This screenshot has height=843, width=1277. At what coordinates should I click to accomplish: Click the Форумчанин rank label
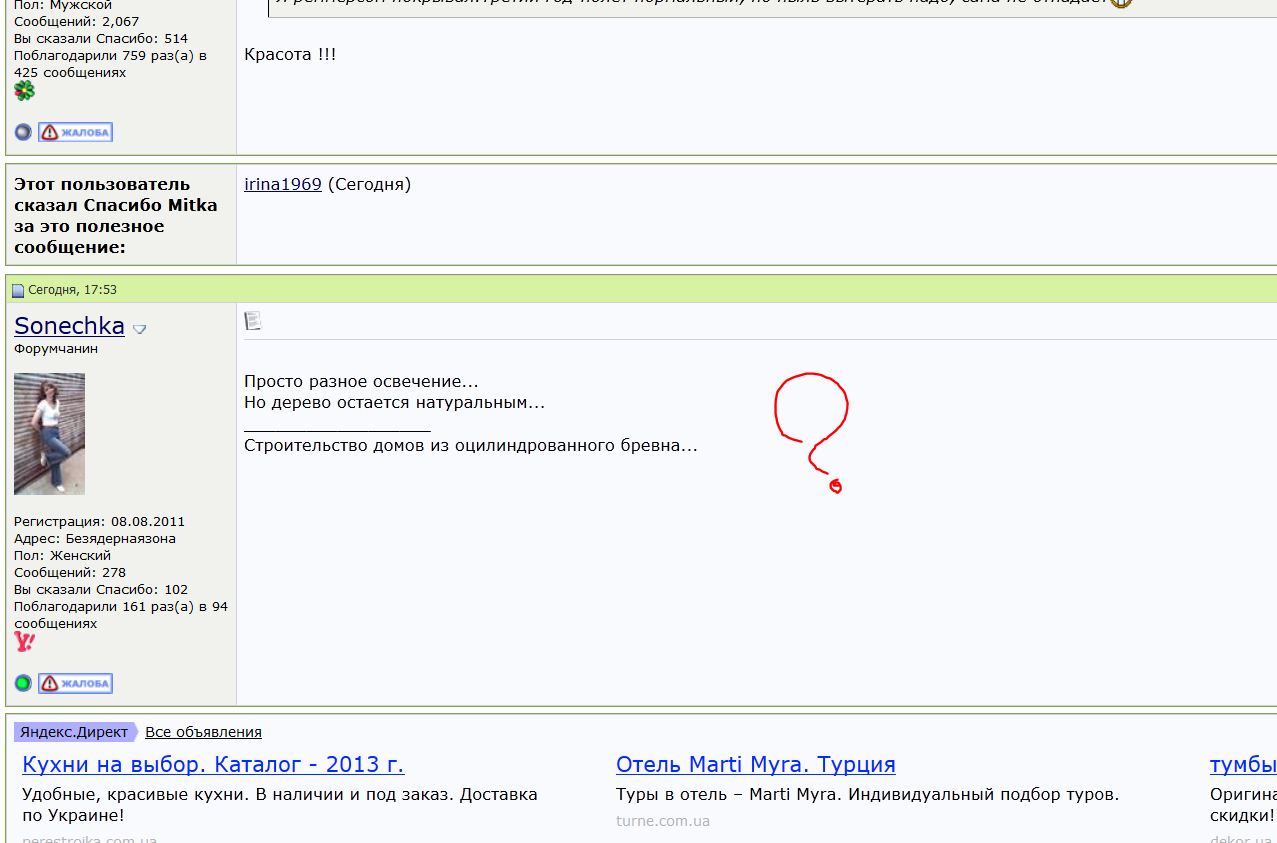click(56, 349)
